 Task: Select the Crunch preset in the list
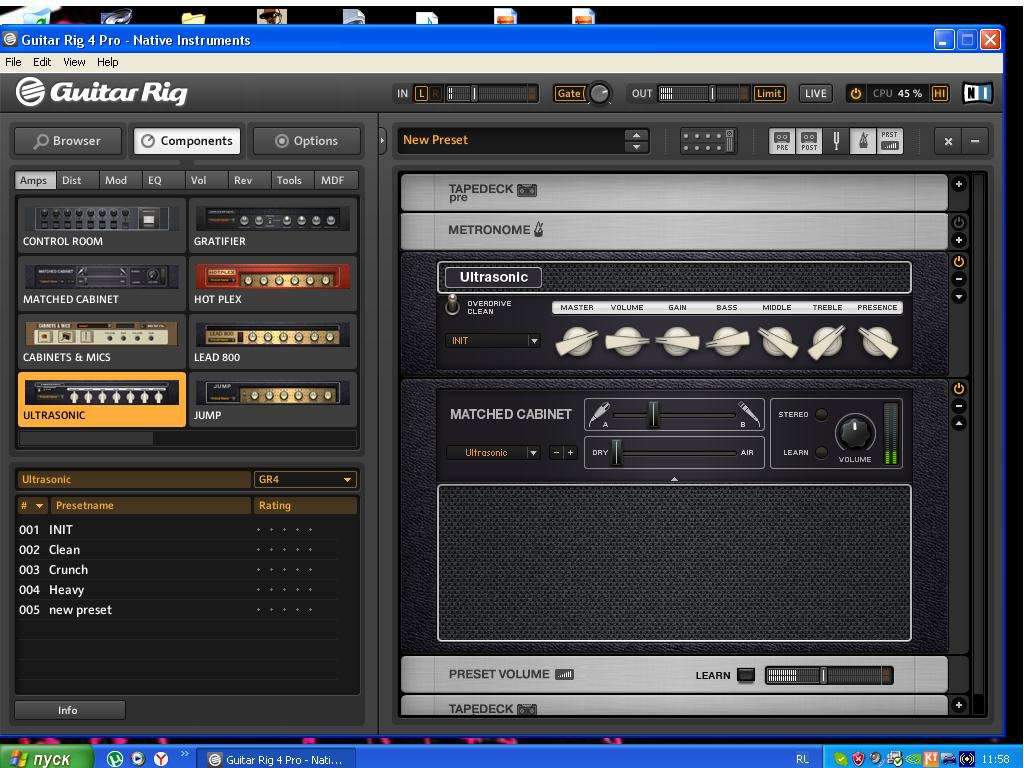pyautogui.click(x=68, y=570)
